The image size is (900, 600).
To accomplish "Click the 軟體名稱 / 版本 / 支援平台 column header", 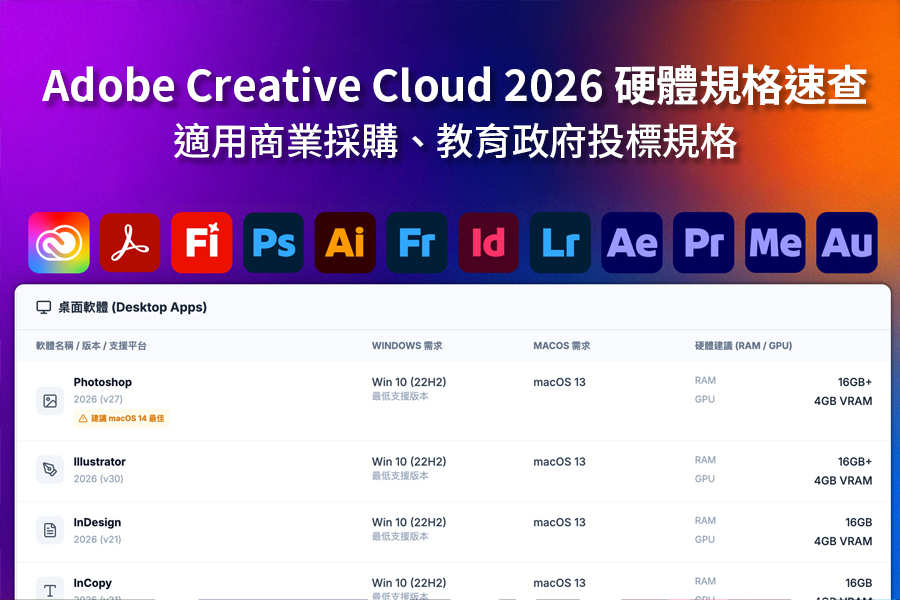I will [91, 346].
